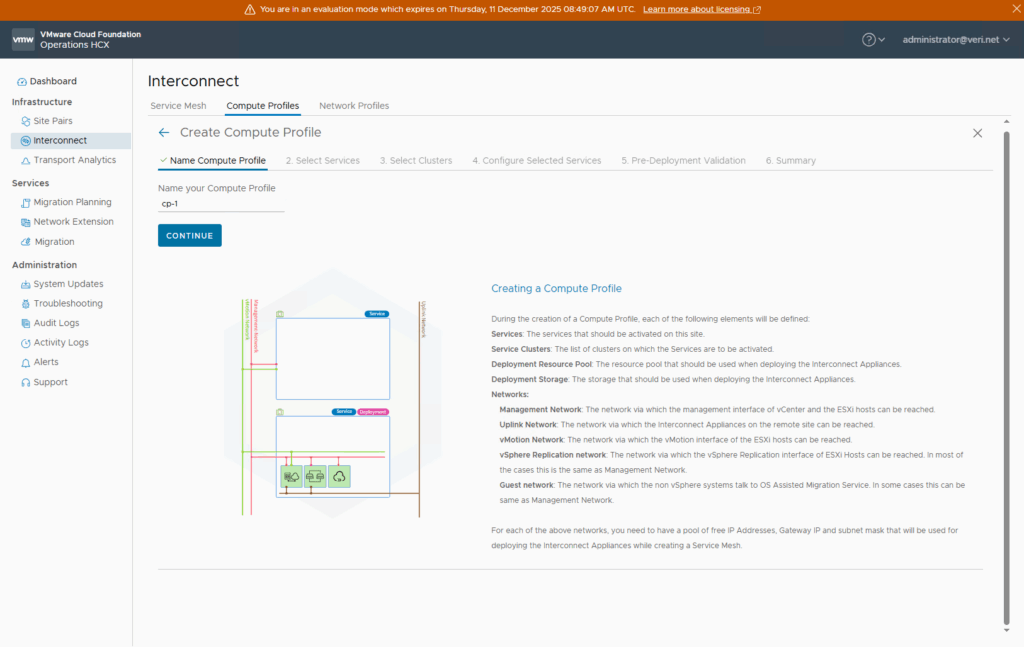Open the Learn more about licensing link
Screen dimensions: 1024x647
[701, 9]
